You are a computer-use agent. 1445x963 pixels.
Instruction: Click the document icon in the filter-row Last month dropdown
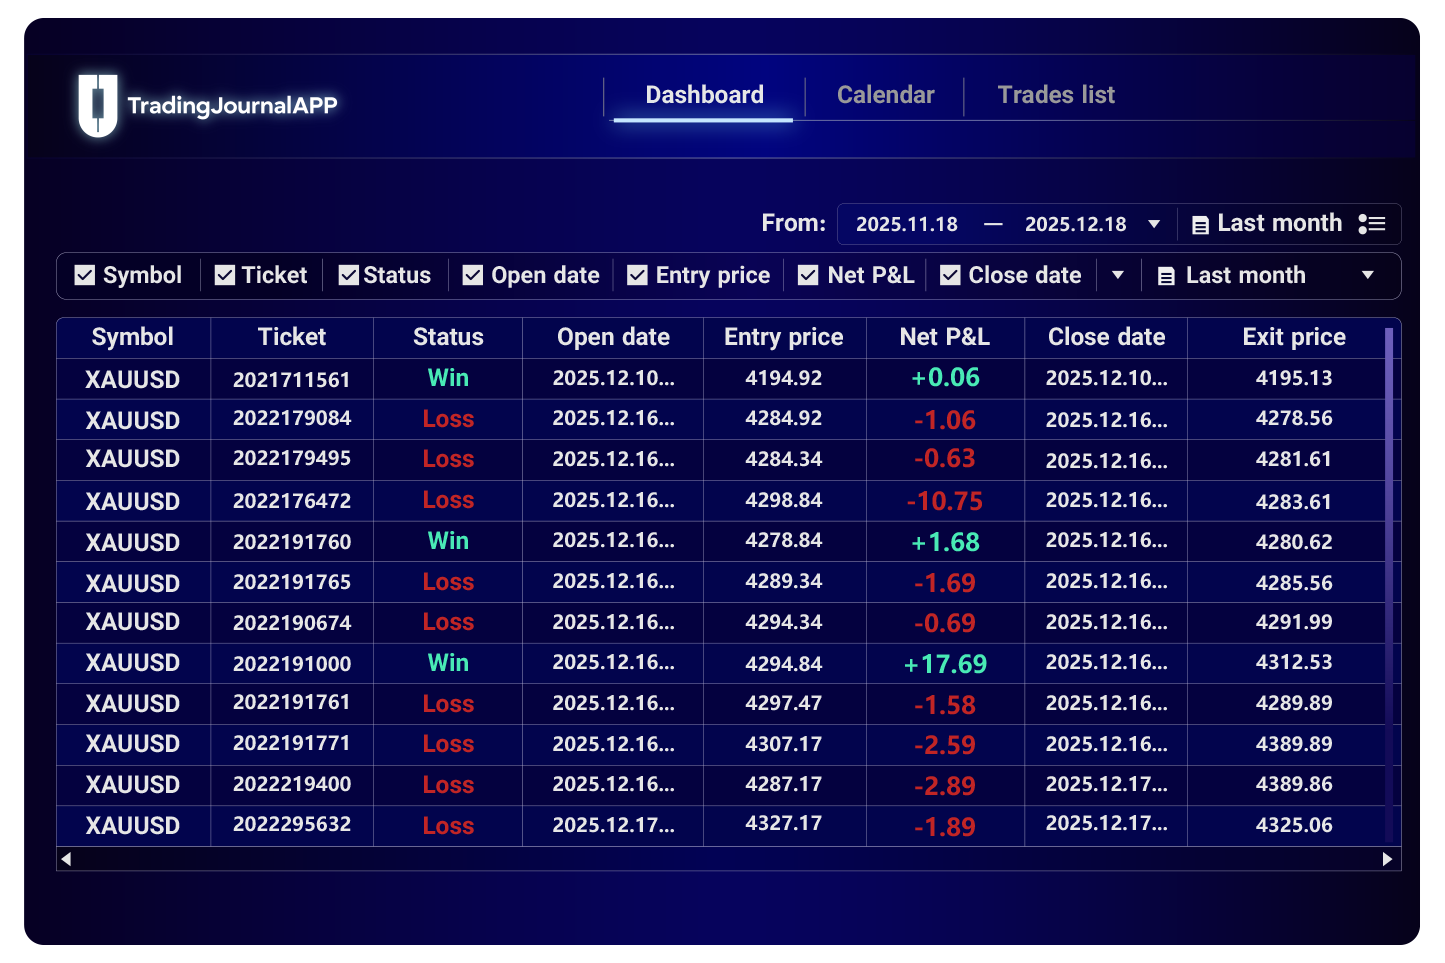click(x=1166, y=276)
